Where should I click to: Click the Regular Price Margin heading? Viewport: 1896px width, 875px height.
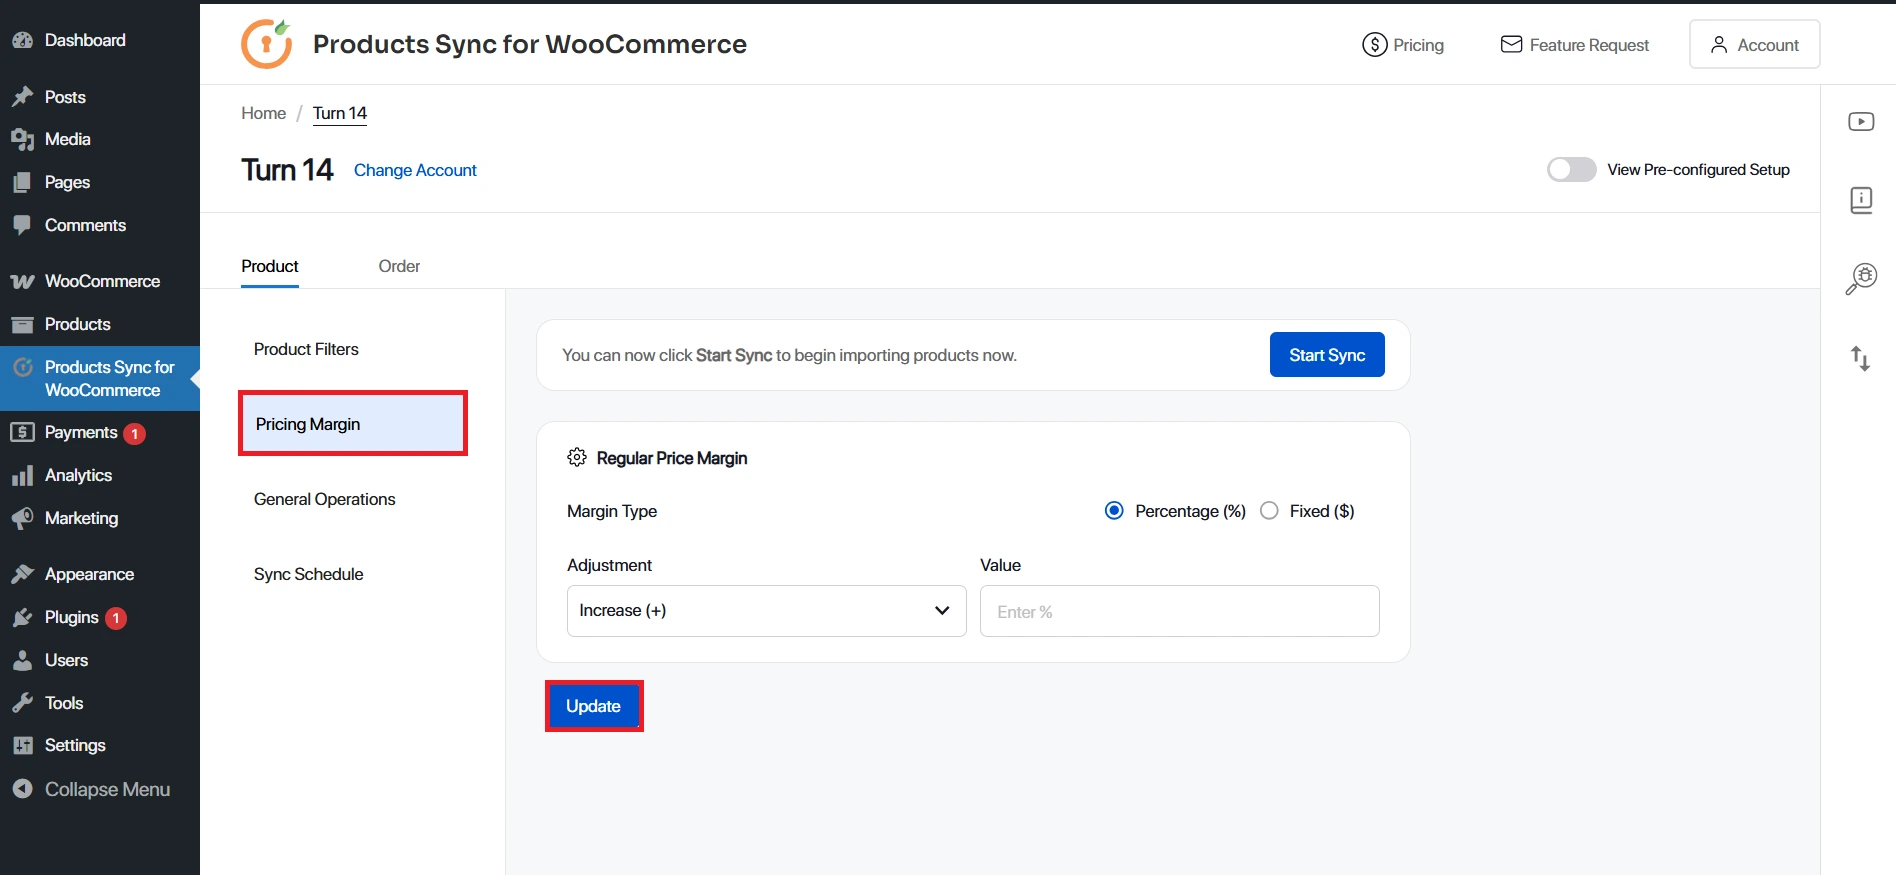pyautogui.click(x=672, y=458)
